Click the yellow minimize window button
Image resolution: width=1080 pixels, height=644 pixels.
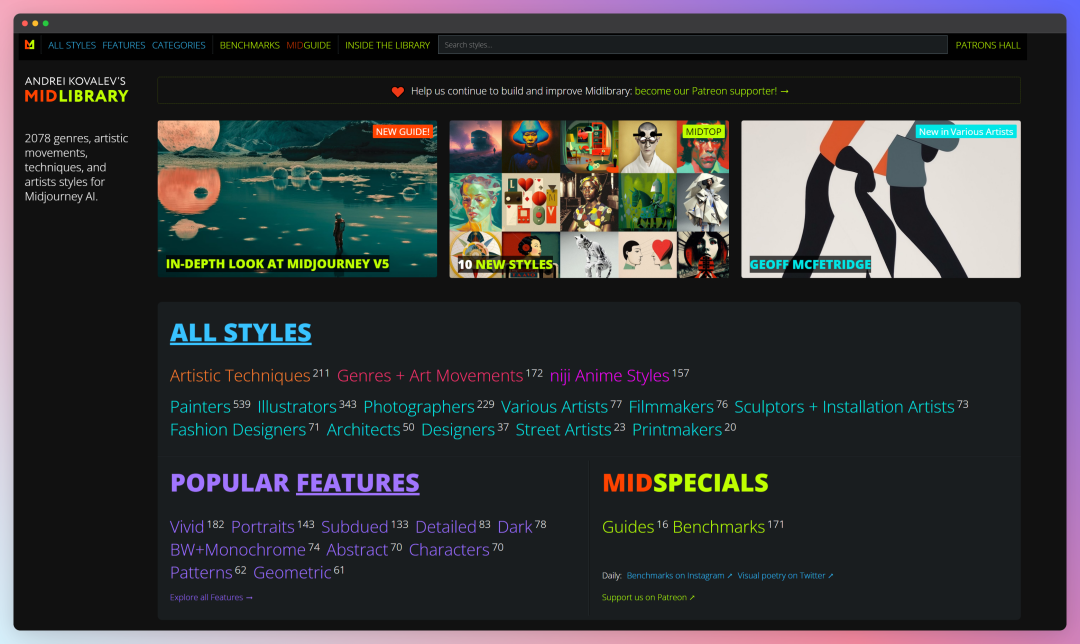pyautogui.click(x=35, y=23)
